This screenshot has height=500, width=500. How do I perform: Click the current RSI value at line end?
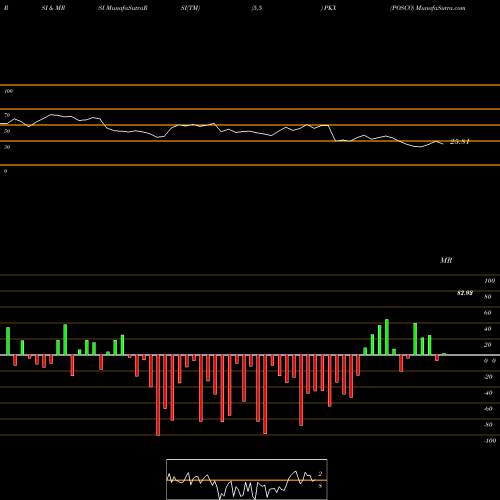tap(460, 142)
